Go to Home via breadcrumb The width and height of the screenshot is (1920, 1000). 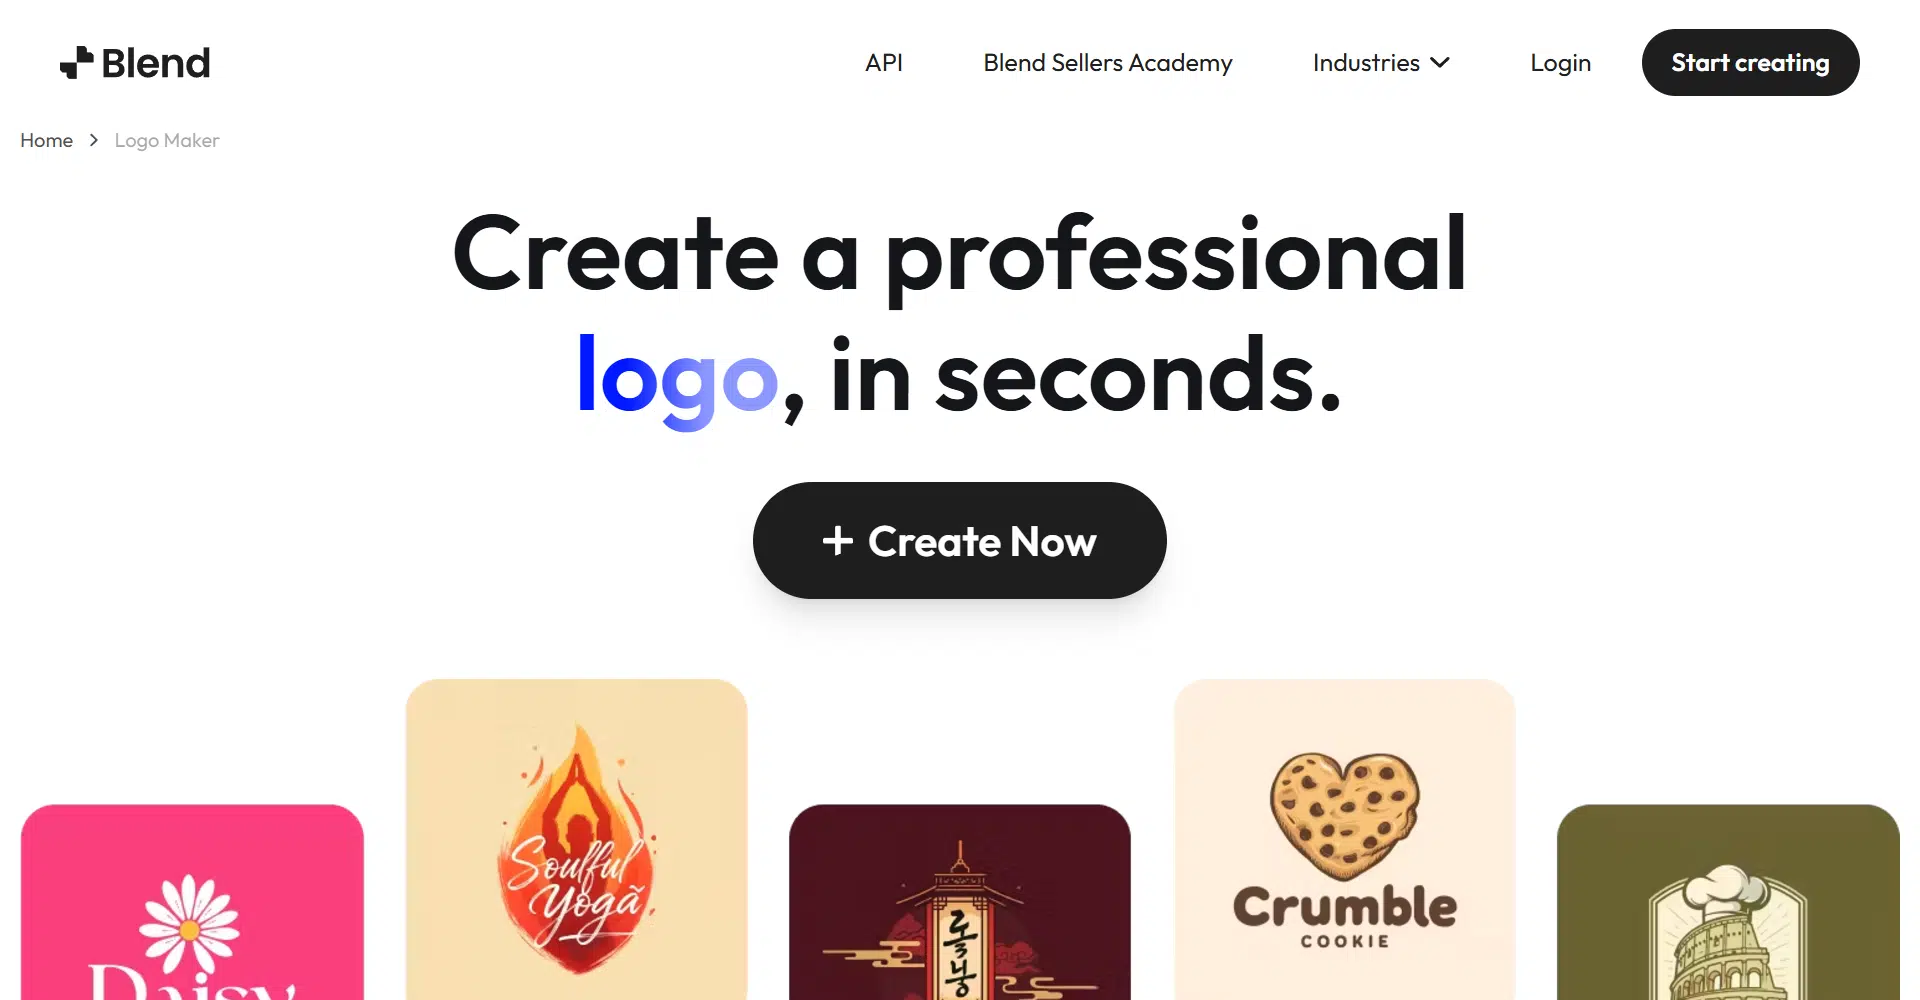46,140
